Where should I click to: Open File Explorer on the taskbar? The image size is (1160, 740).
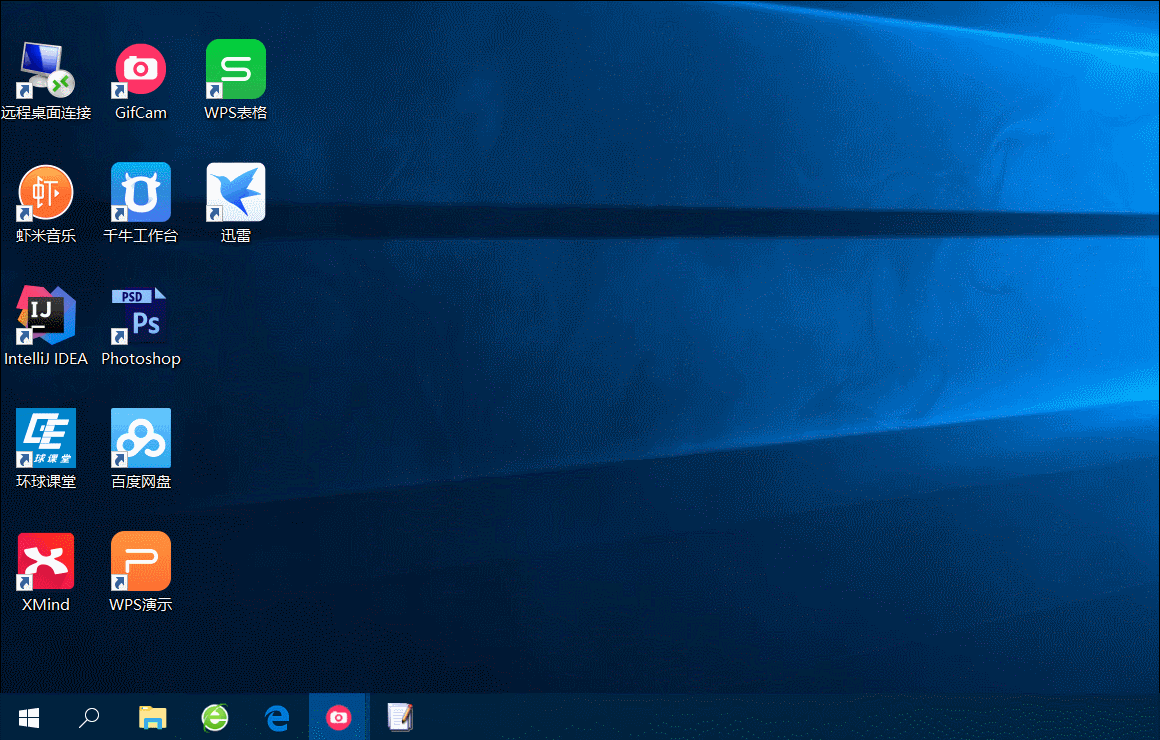coord(152,717)
